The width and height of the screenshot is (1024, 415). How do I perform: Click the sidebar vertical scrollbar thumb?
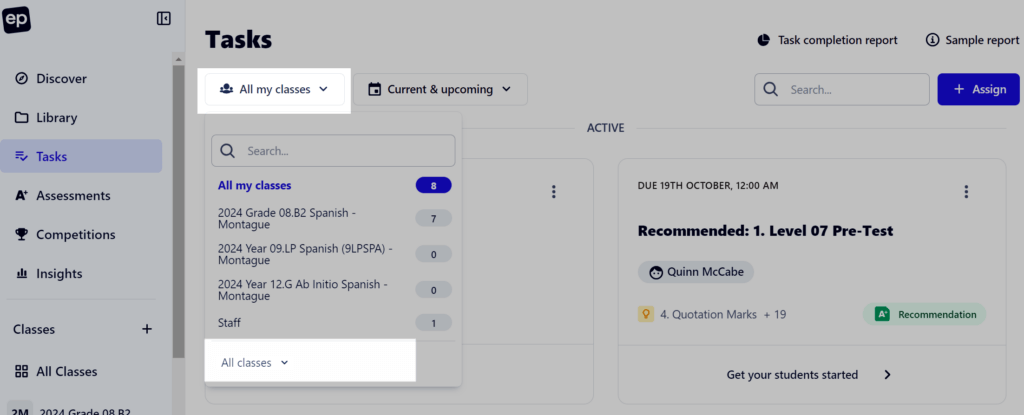tap(179, 210)
